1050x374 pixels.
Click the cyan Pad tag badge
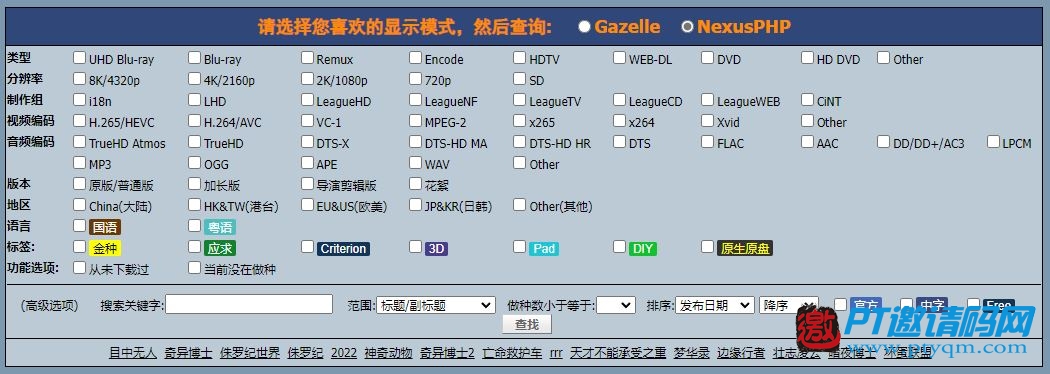[544, 249]
